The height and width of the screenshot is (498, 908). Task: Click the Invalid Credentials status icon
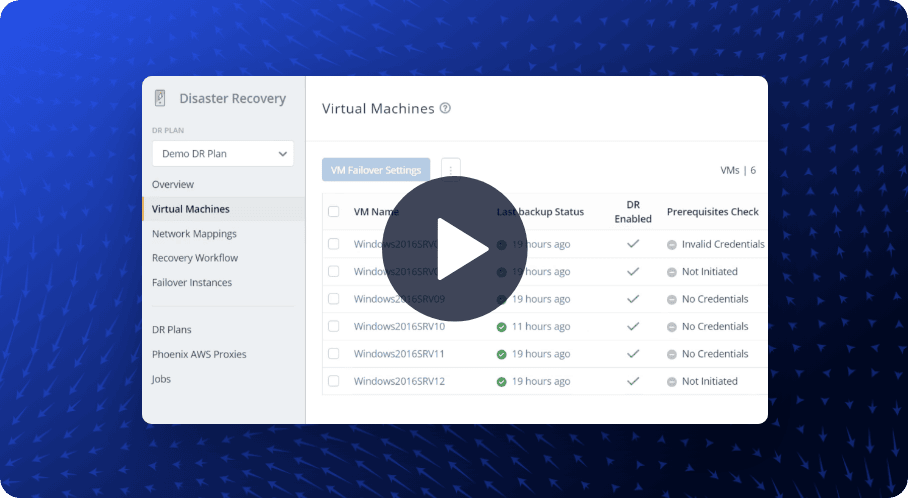coord(672,244)
